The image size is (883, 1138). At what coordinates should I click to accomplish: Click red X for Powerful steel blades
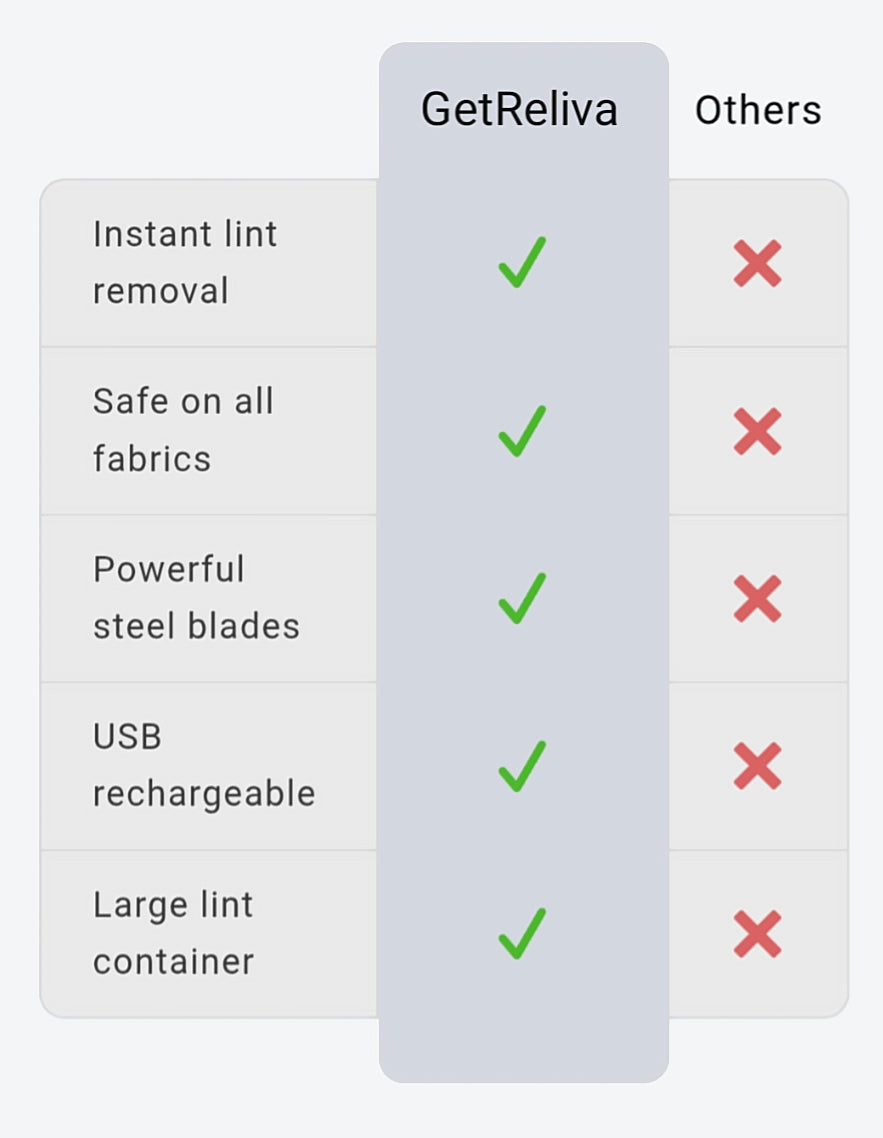tap(757, 599)
